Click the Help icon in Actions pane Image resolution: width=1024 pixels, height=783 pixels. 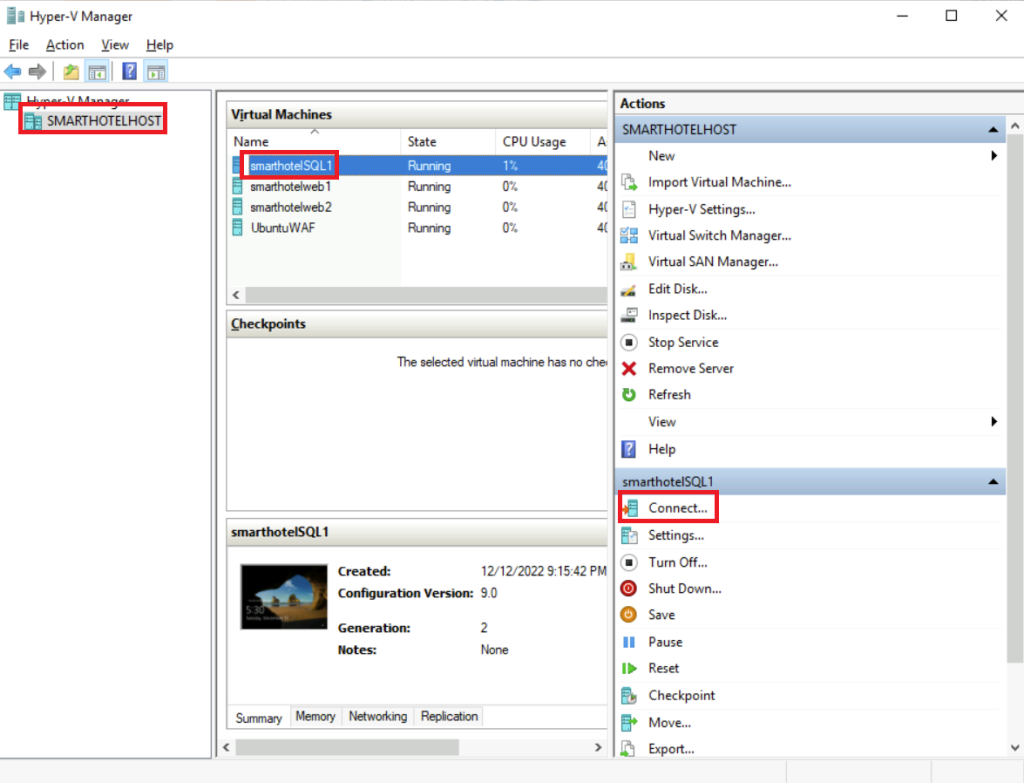click(629, 449)
